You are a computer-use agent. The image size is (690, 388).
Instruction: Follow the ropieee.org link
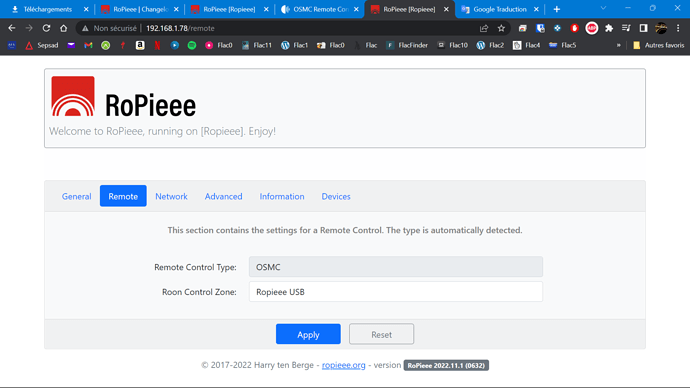pyautogui.click(x=344, y=365)
